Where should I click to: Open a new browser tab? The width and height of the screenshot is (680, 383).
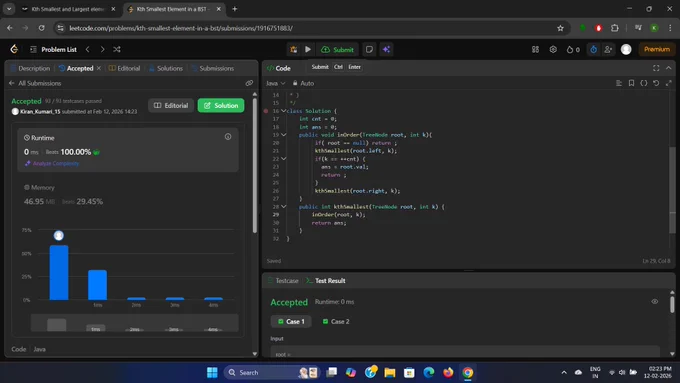pos(235,9)
